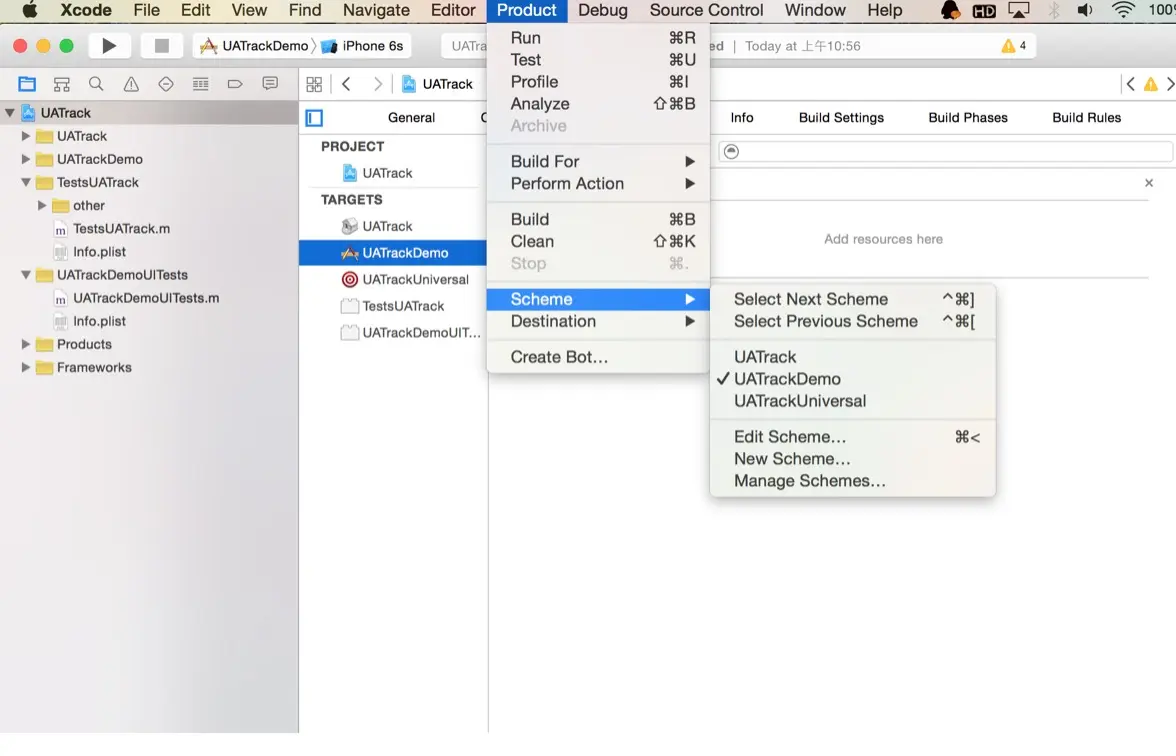Switch to the Build Phases tab
1176x756 pixels.
point(968,118)
